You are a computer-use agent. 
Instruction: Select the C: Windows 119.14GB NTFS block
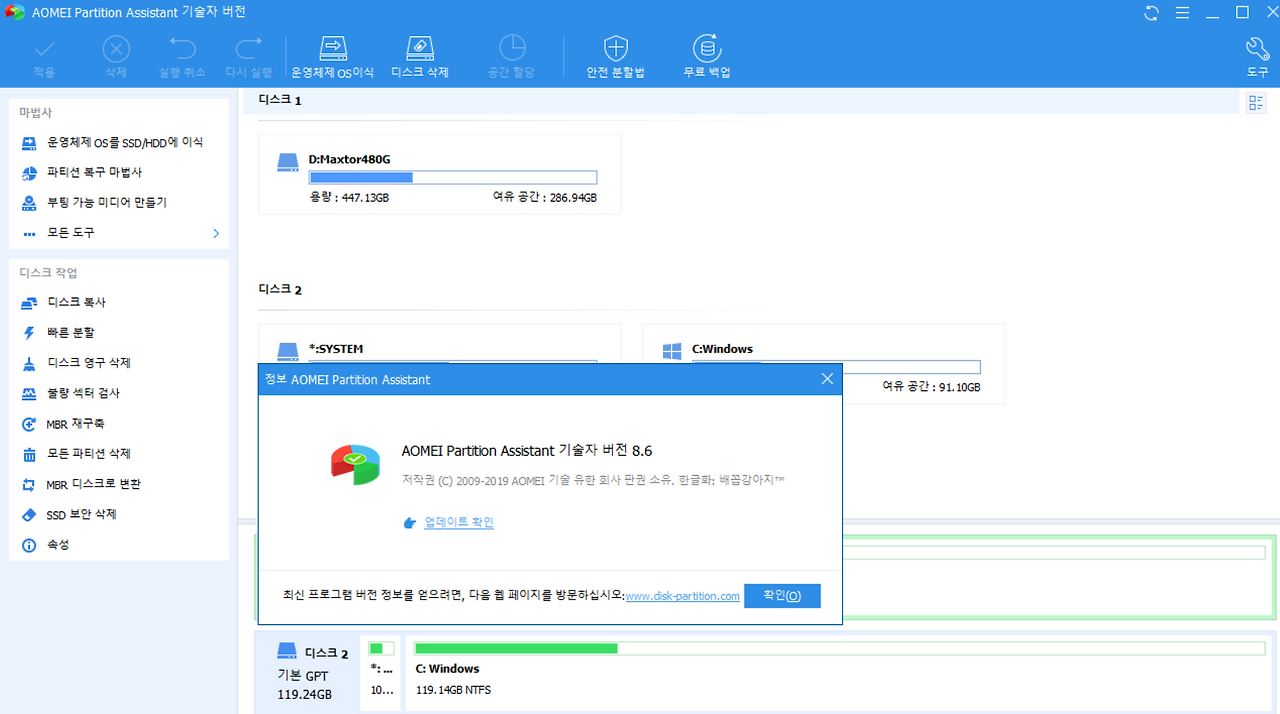click(838, 673)
